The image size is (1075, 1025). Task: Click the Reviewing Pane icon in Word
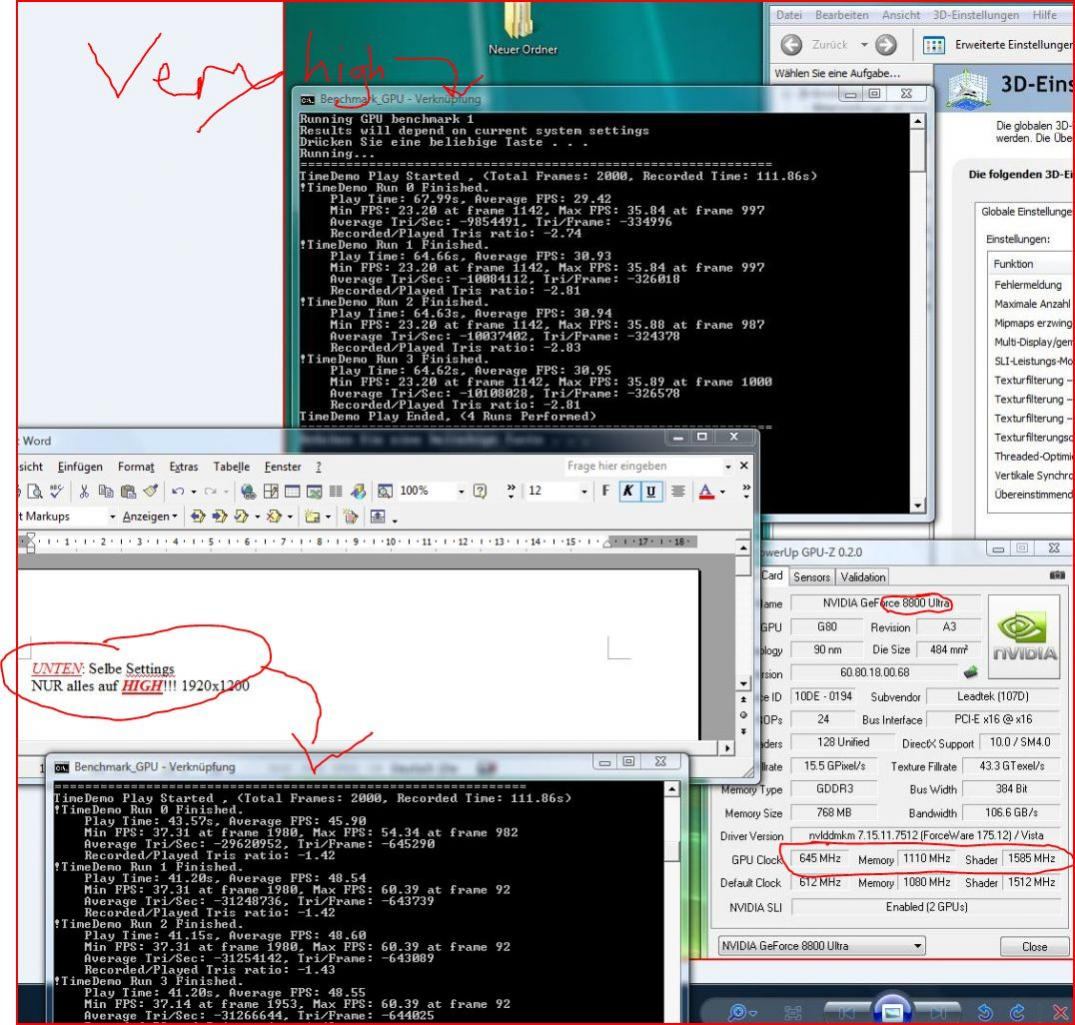pos(378,516)
